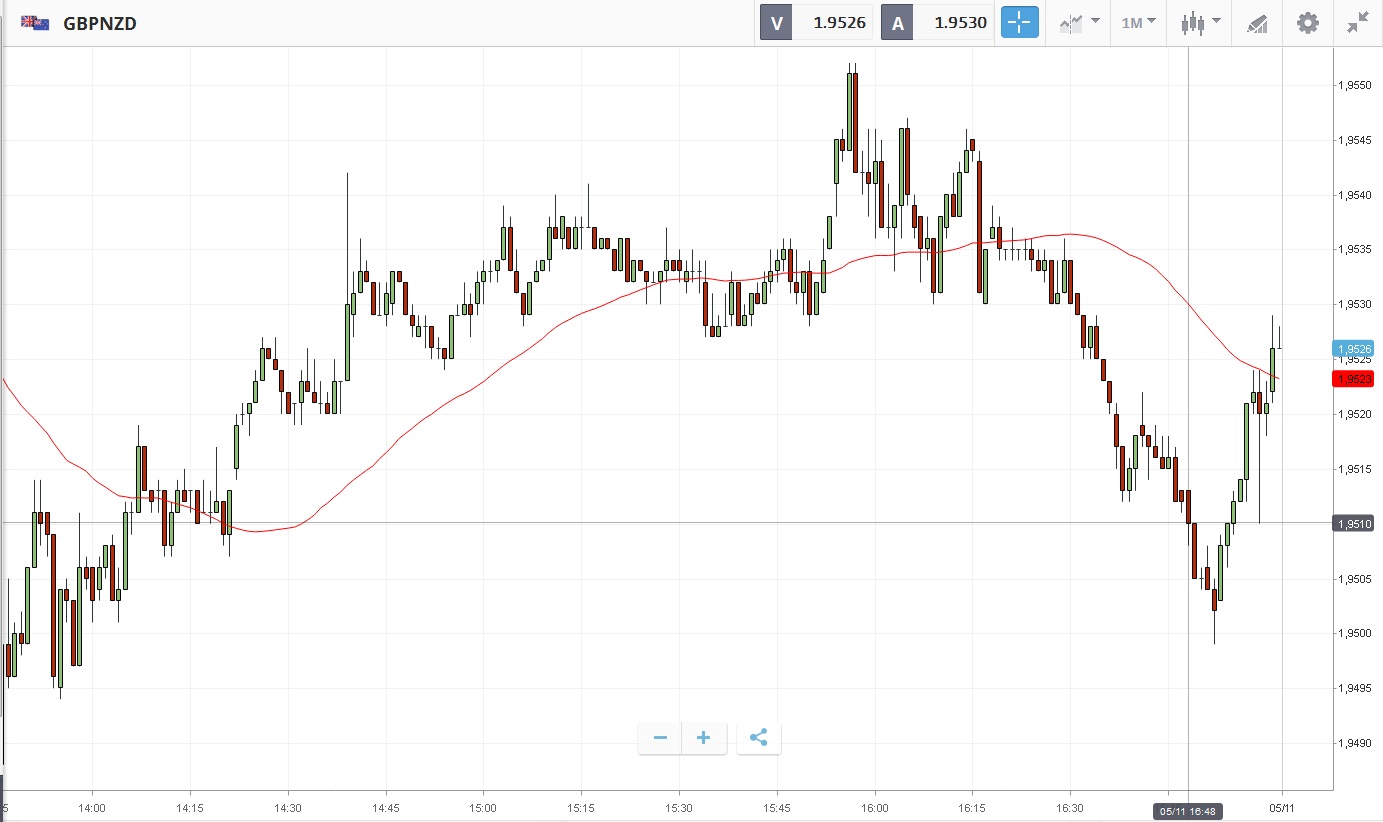
Task: Zoom out the chart with minus button
Action: click(660, 738)
